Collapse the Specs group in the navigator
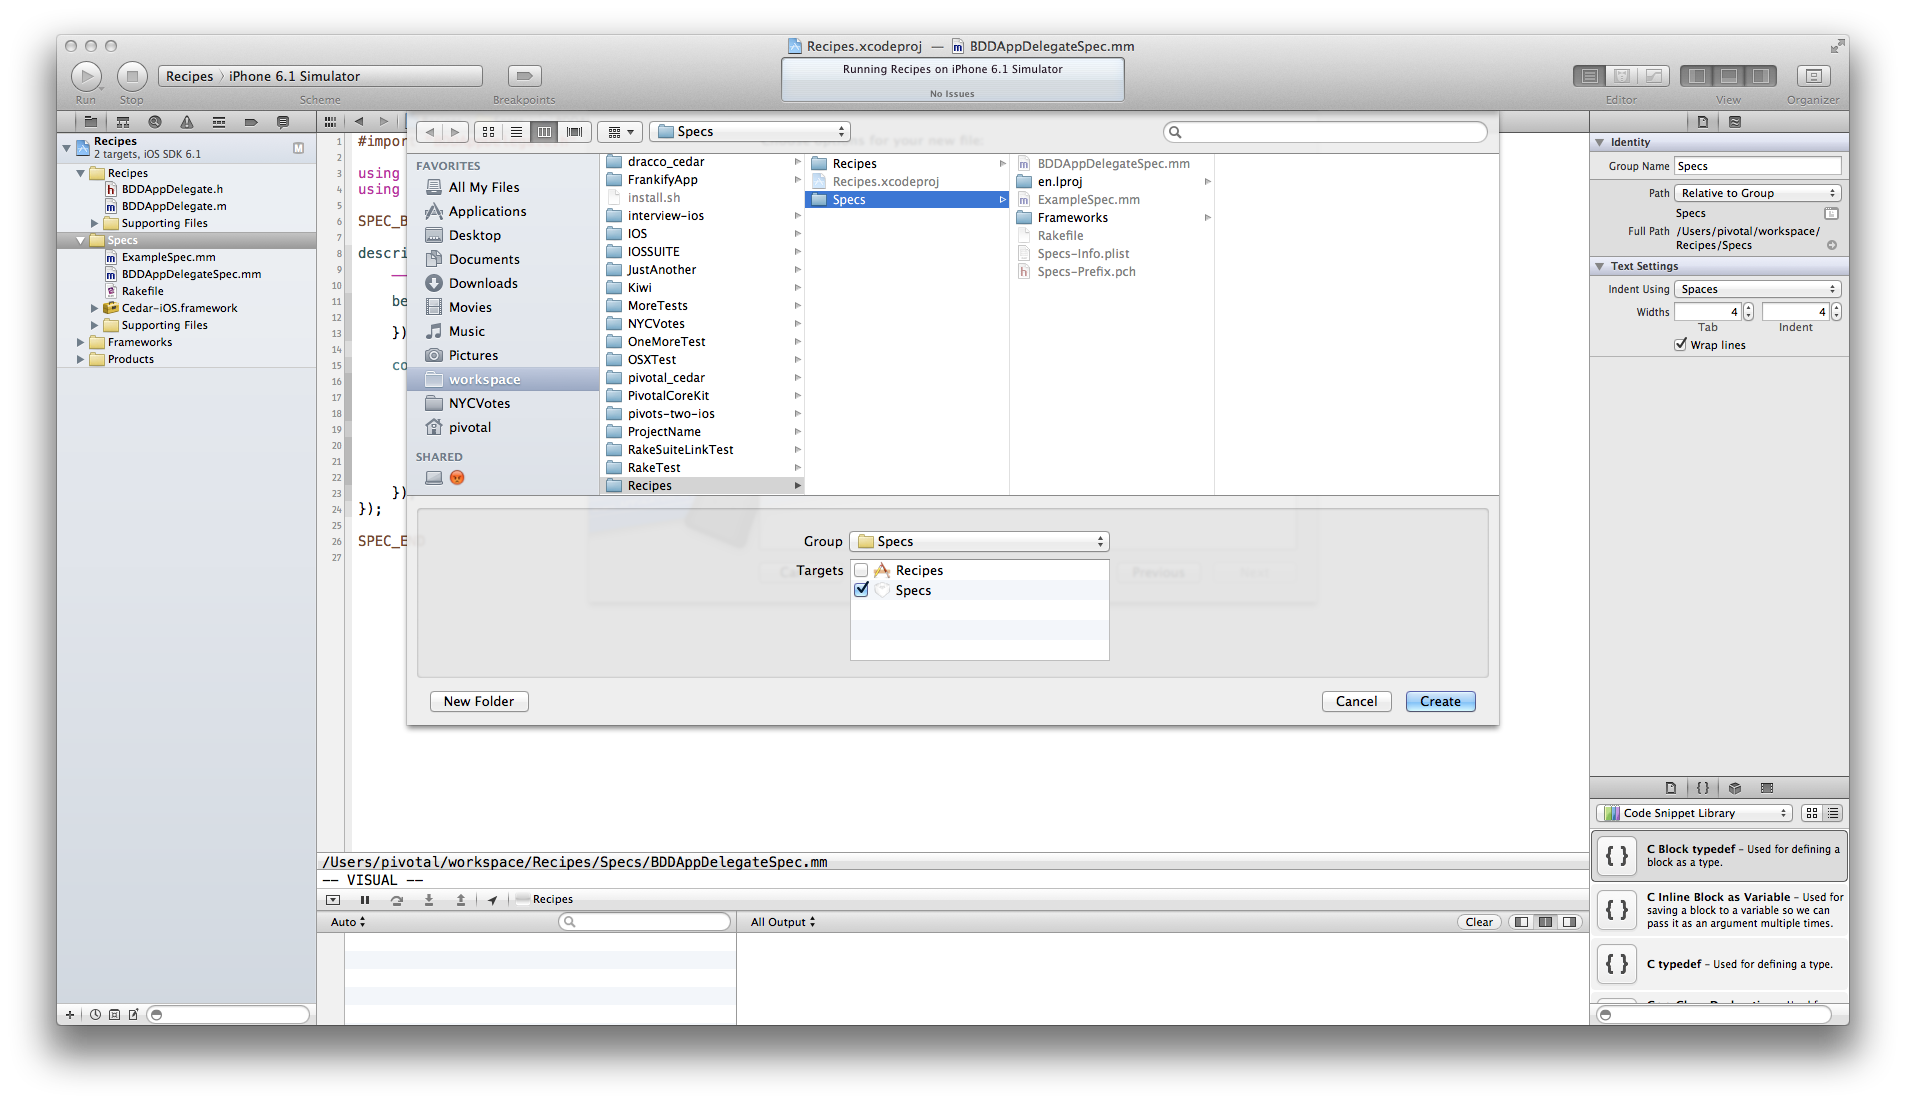The width and height of the screenshot is (1906, 1104). tap(80, 241)
